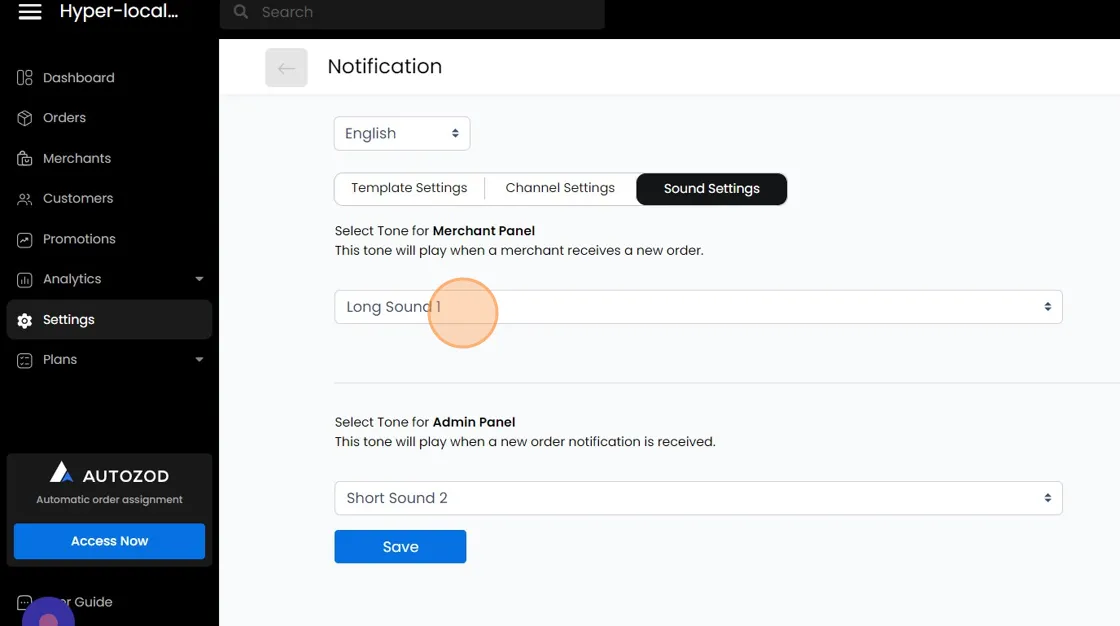Open the English language dropdown

[401, 134]
